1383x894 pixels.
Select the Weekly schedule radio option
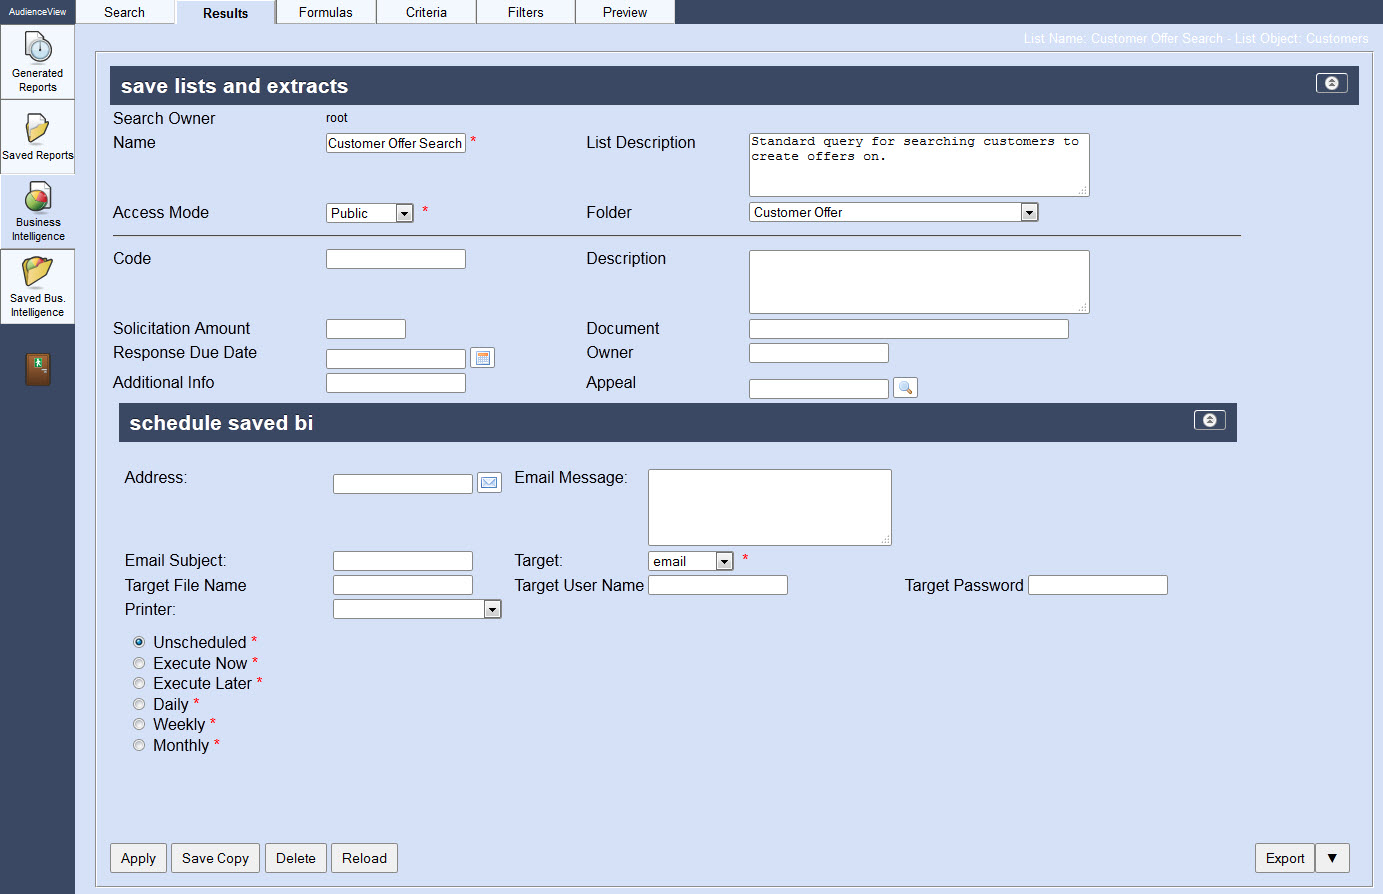click(x=139, y=724)
